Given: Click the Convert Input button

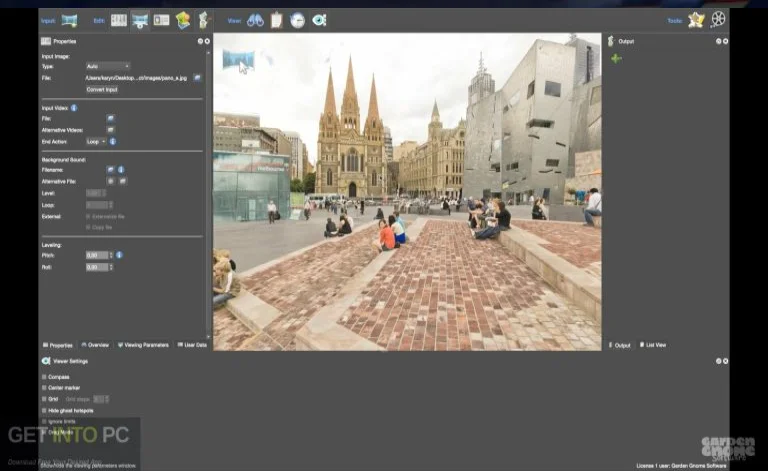Looking at the screenshot, I should pos(102,90).
